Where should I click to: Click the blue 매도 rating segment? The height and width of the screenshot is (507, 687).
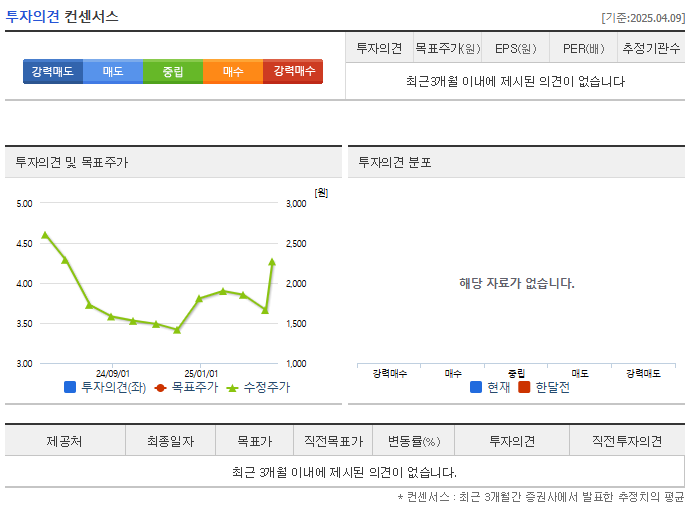pos(113,71)
